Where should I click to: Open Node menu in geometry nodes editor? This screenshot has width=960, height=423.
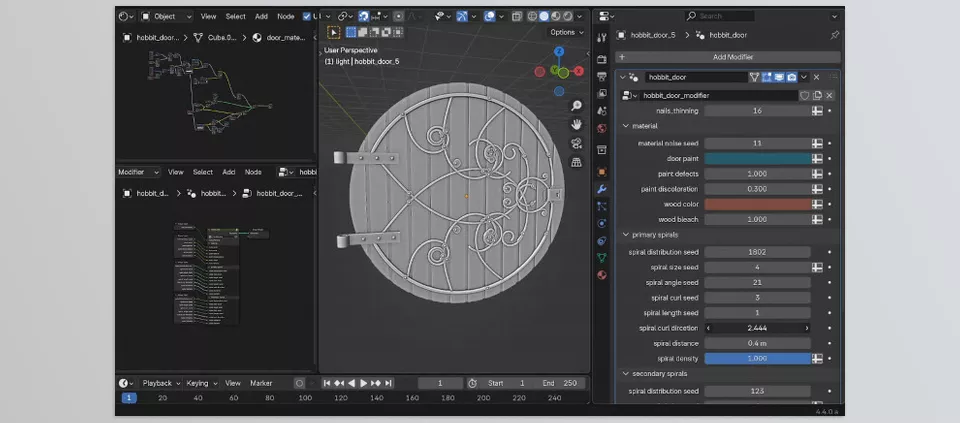tap(253, 172)
